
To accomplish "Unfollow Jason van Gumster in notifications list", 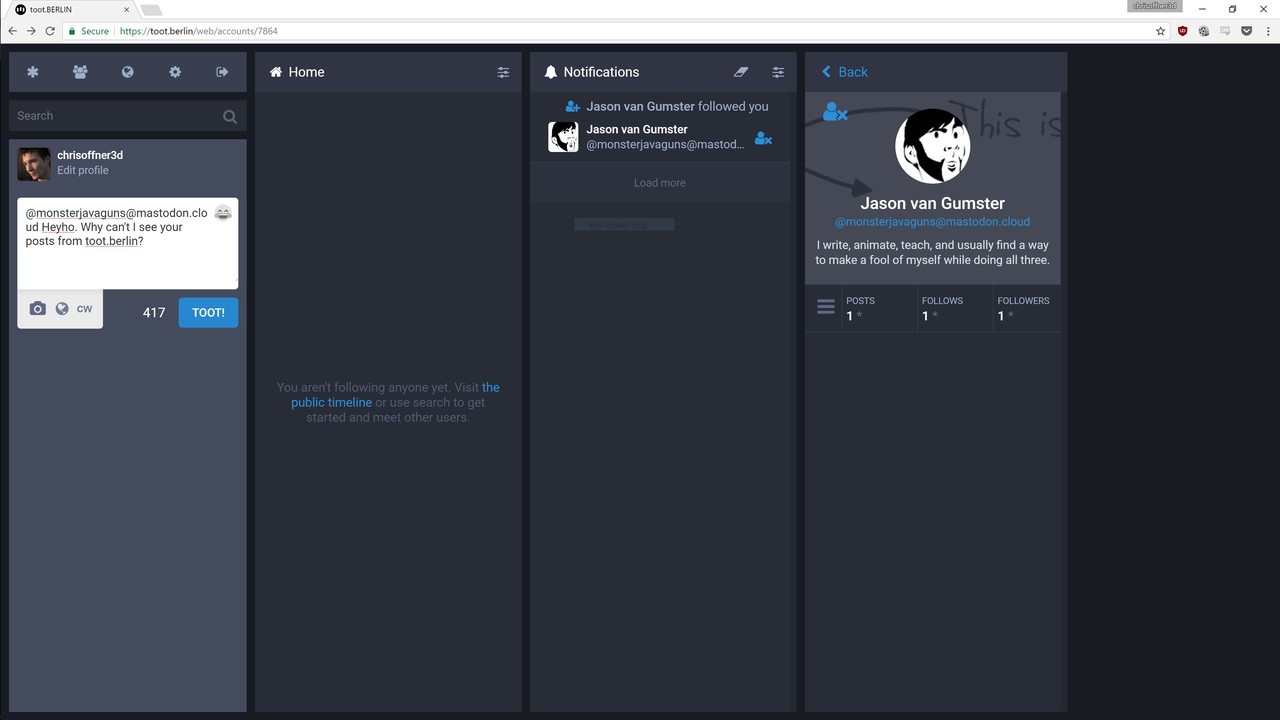I will pos(763,138).
